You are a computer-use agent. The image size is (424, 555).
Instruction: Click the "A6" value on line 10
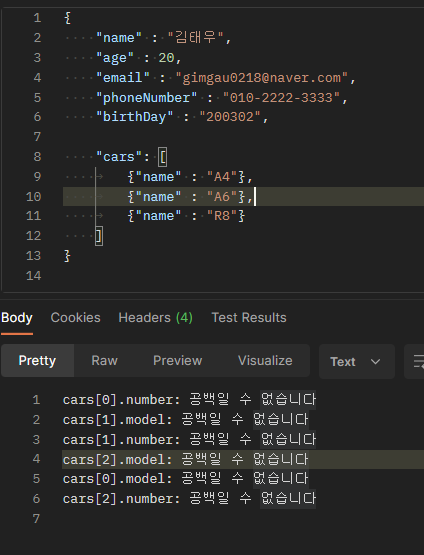click(x=222, y=196)
